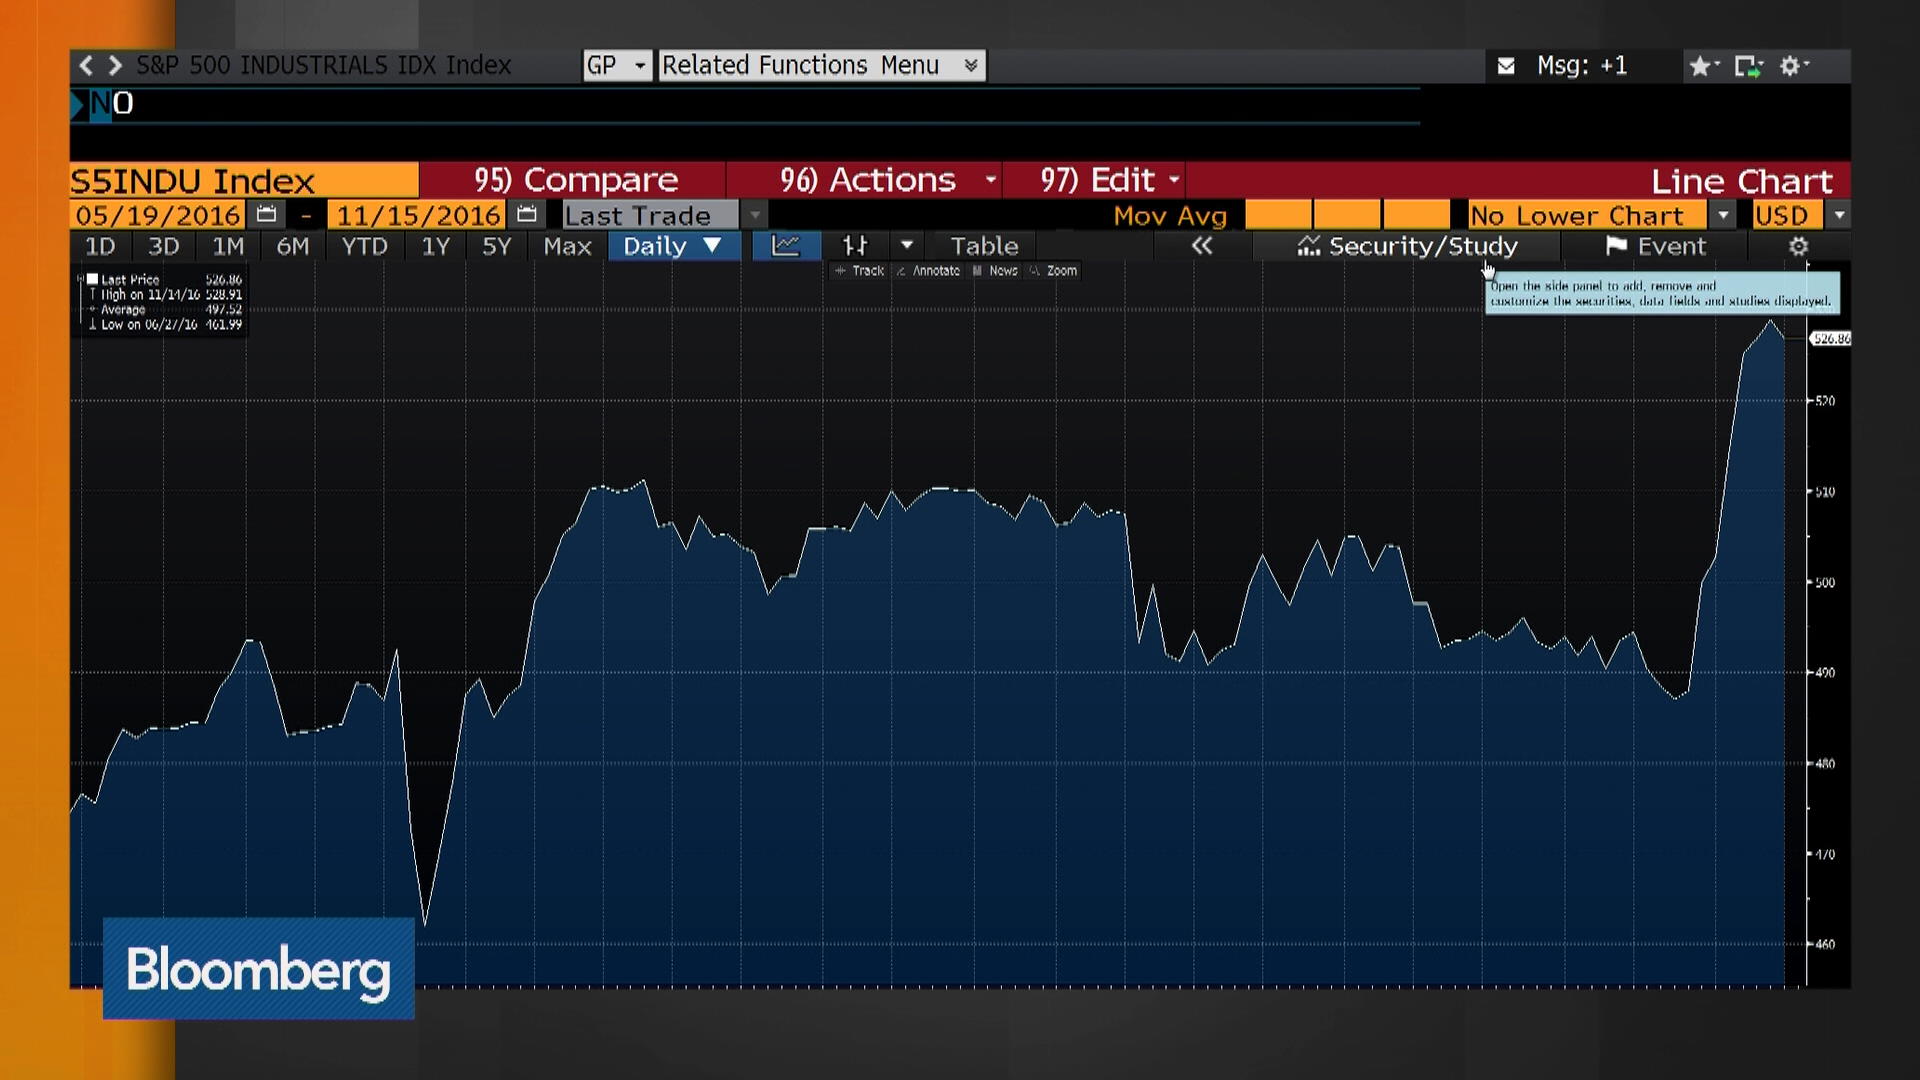The width and height of the screenshot is (1920, 1080).
Task: Click the third Mov Avg orange field
Action: click(x=1417, y=215)
